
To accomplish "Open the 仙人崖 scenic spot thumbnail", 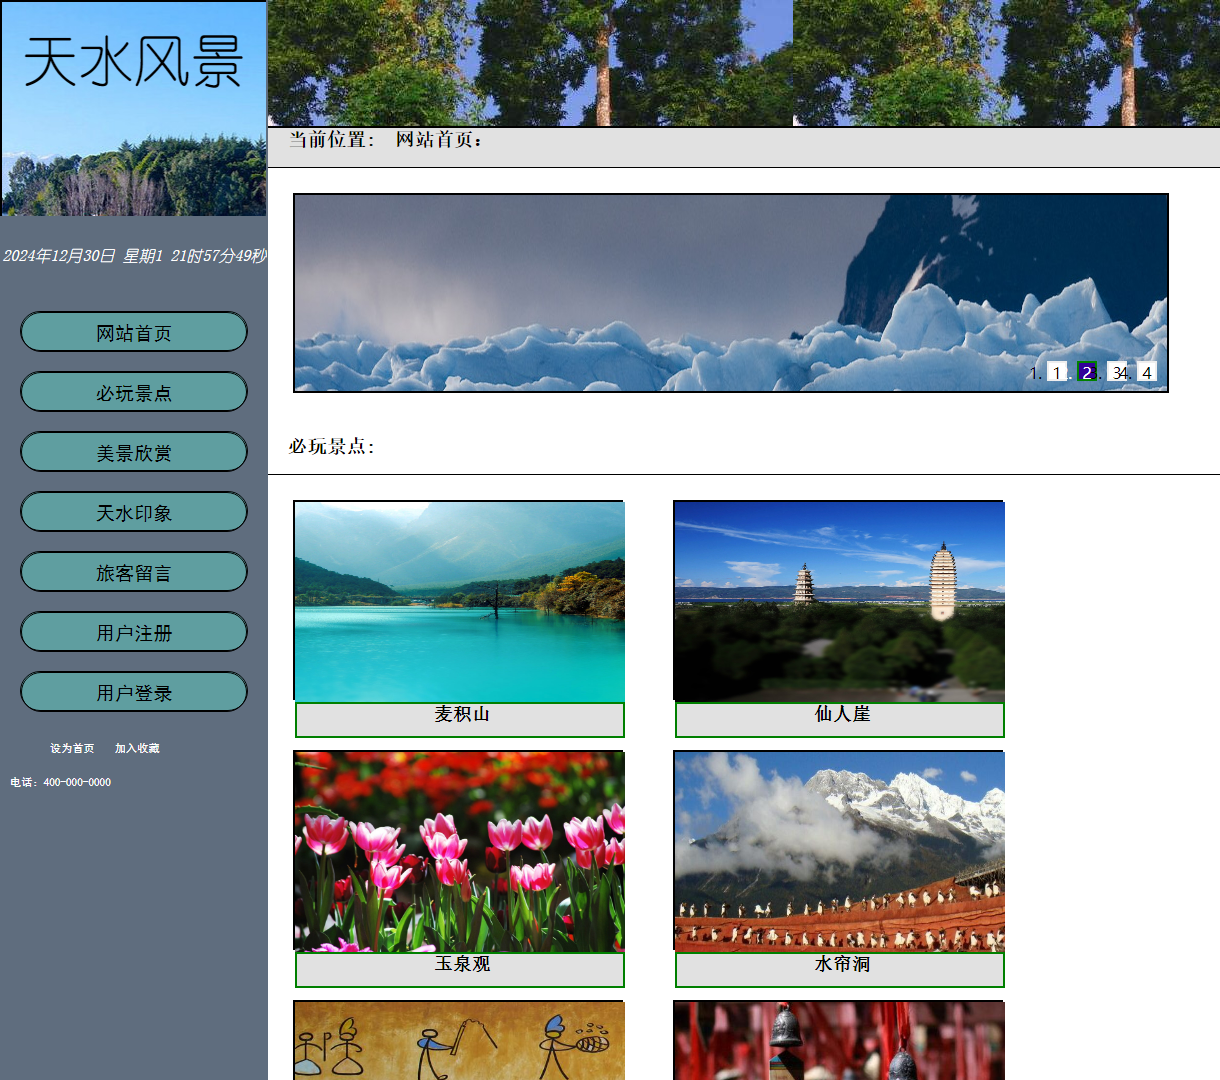I will pyautogui.click(x=839, y=600).
